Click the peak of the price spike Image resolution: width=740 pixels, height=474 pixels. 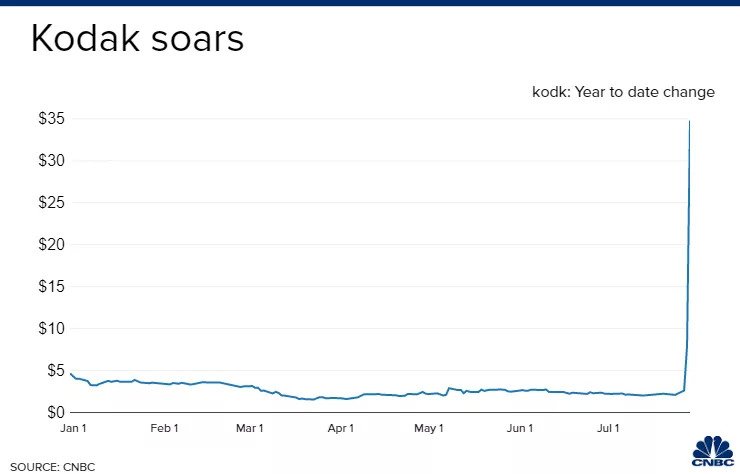tap(690, 121)
